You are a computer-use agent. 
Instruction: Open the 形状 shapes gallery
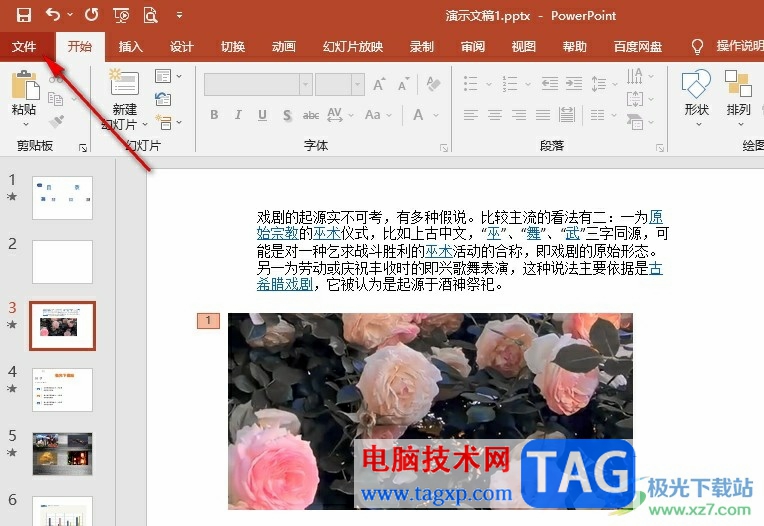pyautogui.click(x=696, y=97)
